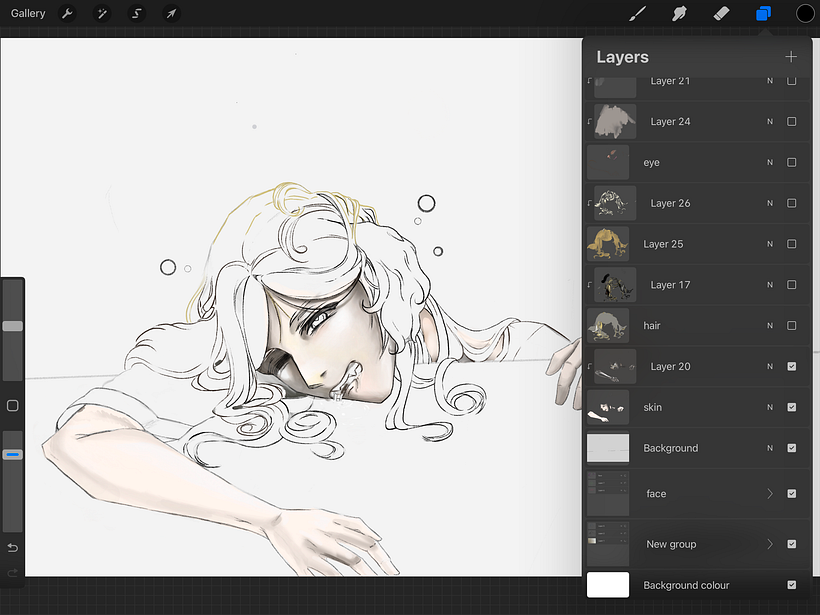820x615 pixels.
Task: Hide the Background colour layer
Action: click(792, 585)
